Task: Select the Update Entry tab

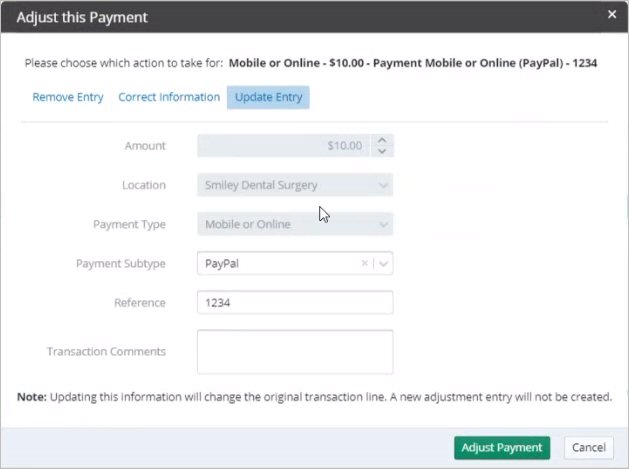Action: pyautogui.click(x=268, y=97)
